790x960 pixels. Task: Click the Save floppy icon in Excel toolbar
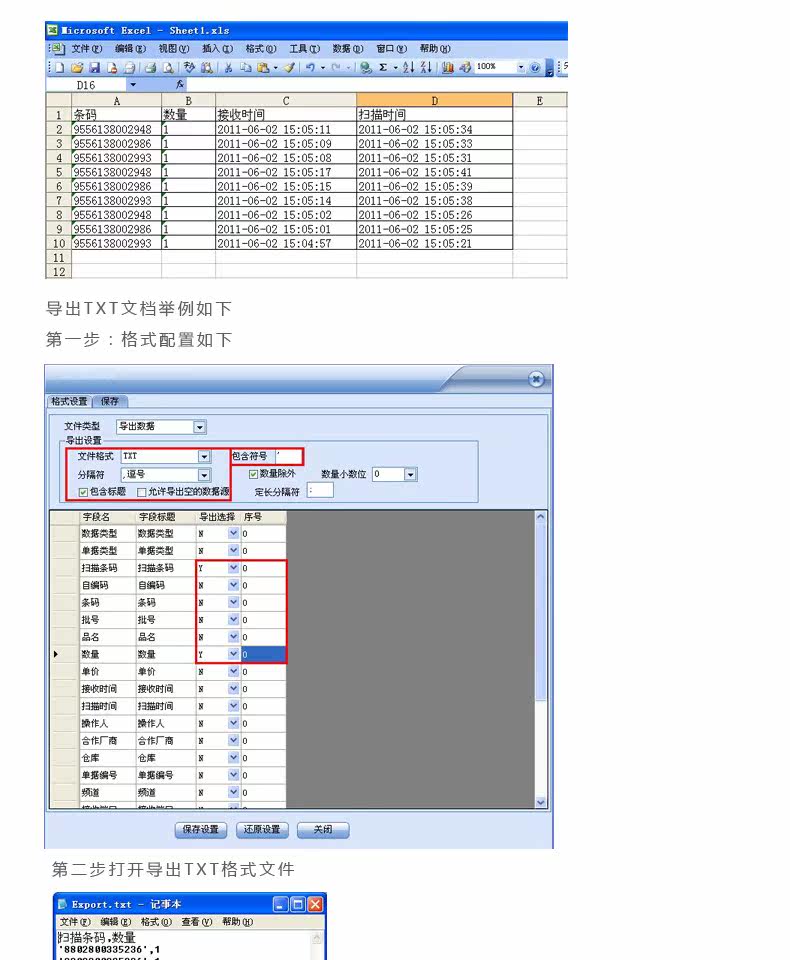[94, 67]
